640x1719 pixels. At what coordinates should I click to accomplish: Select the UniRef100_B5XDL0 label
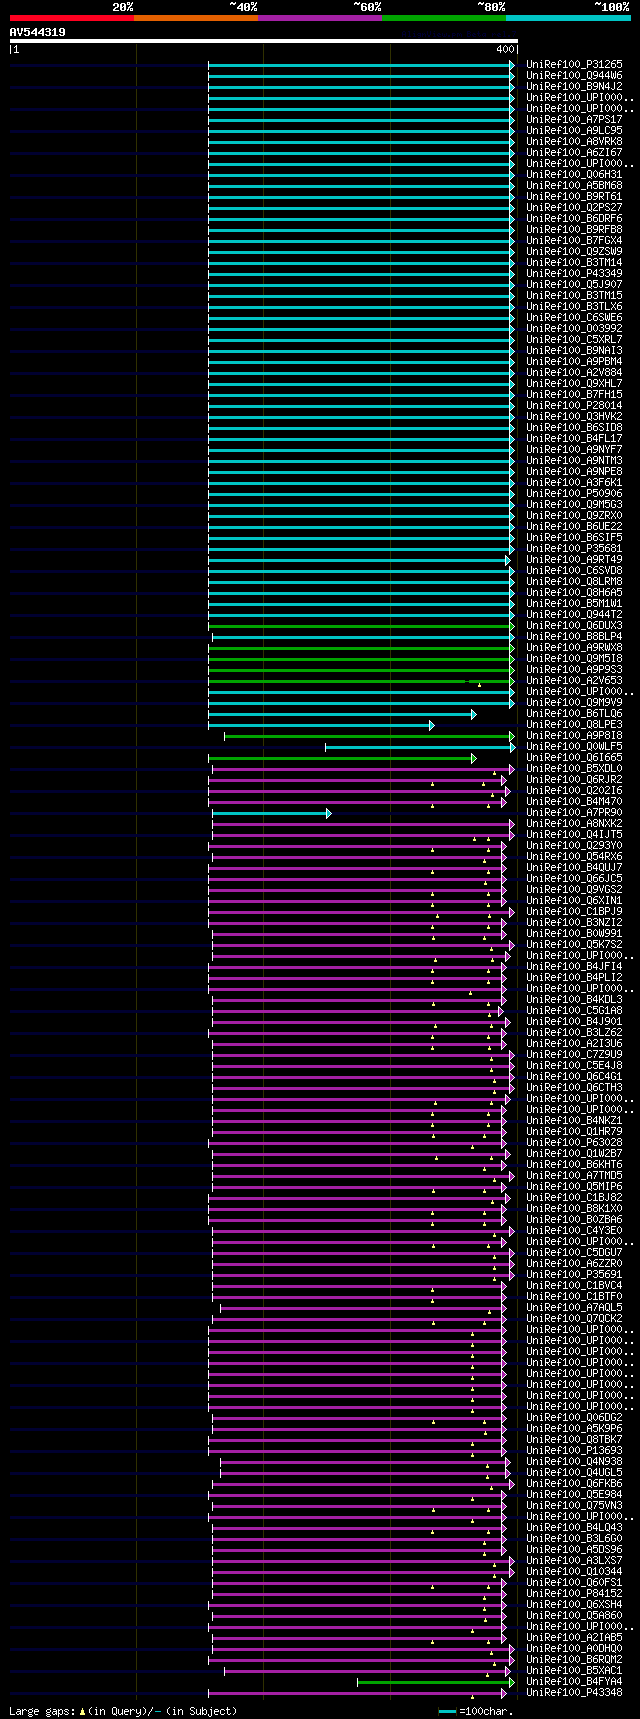tap(574, 769)
